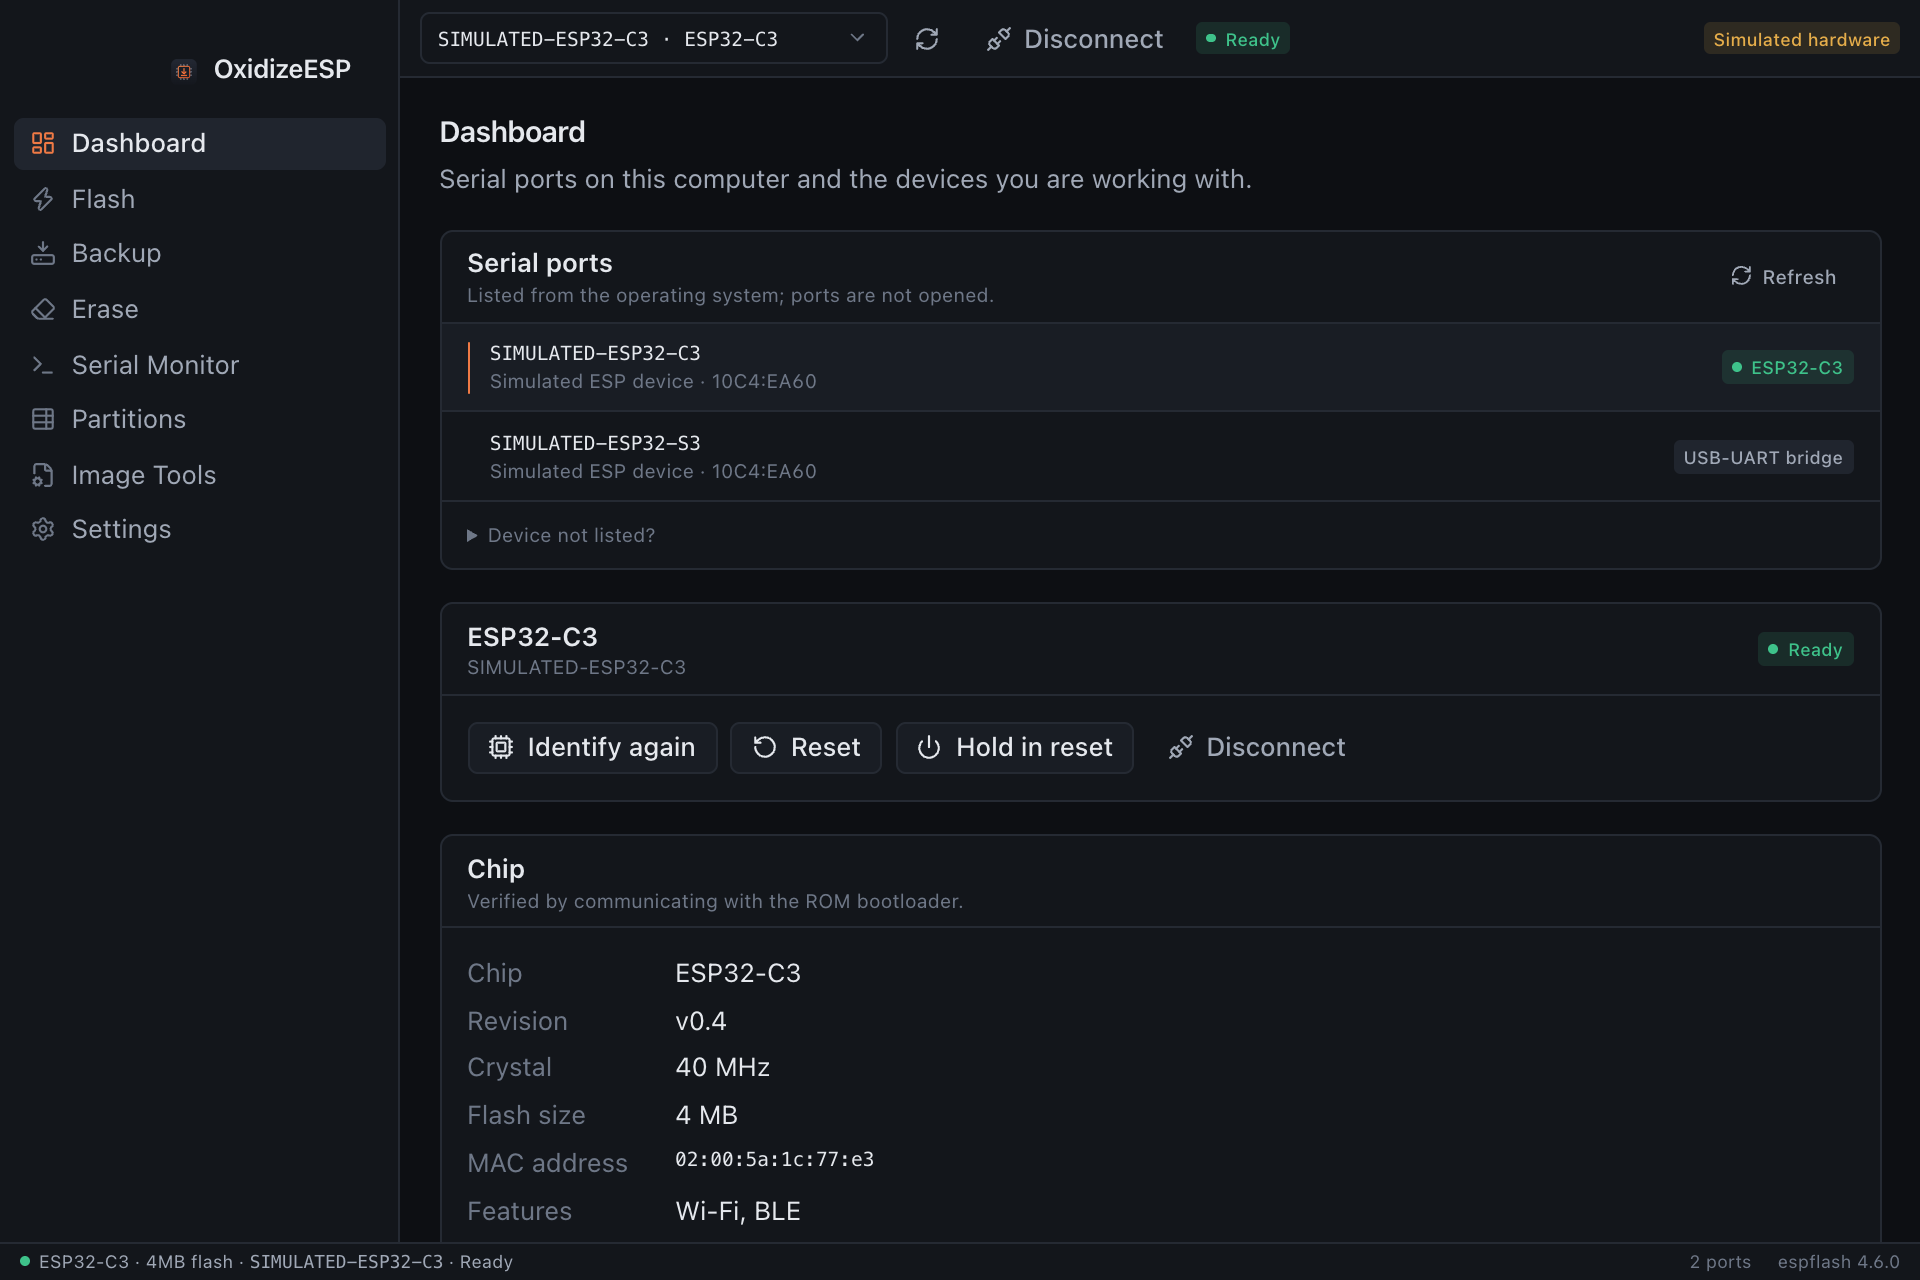
Task: Click the rescan ports icon in top bar
Action: (927, 39)
